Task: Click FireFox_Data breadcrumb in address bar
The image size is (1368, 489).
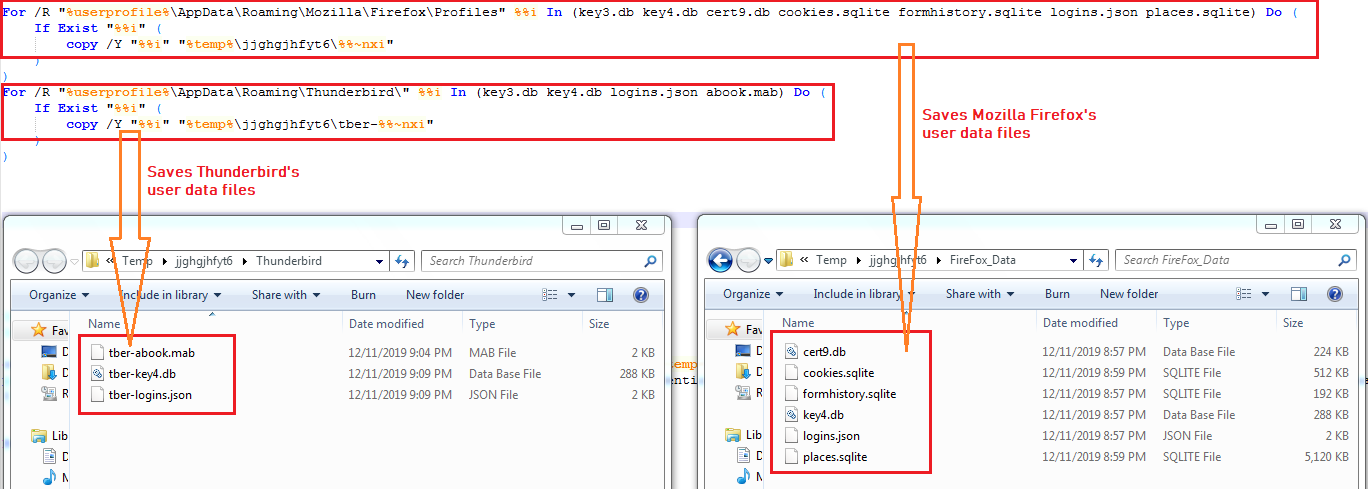Action: point(982,260)
